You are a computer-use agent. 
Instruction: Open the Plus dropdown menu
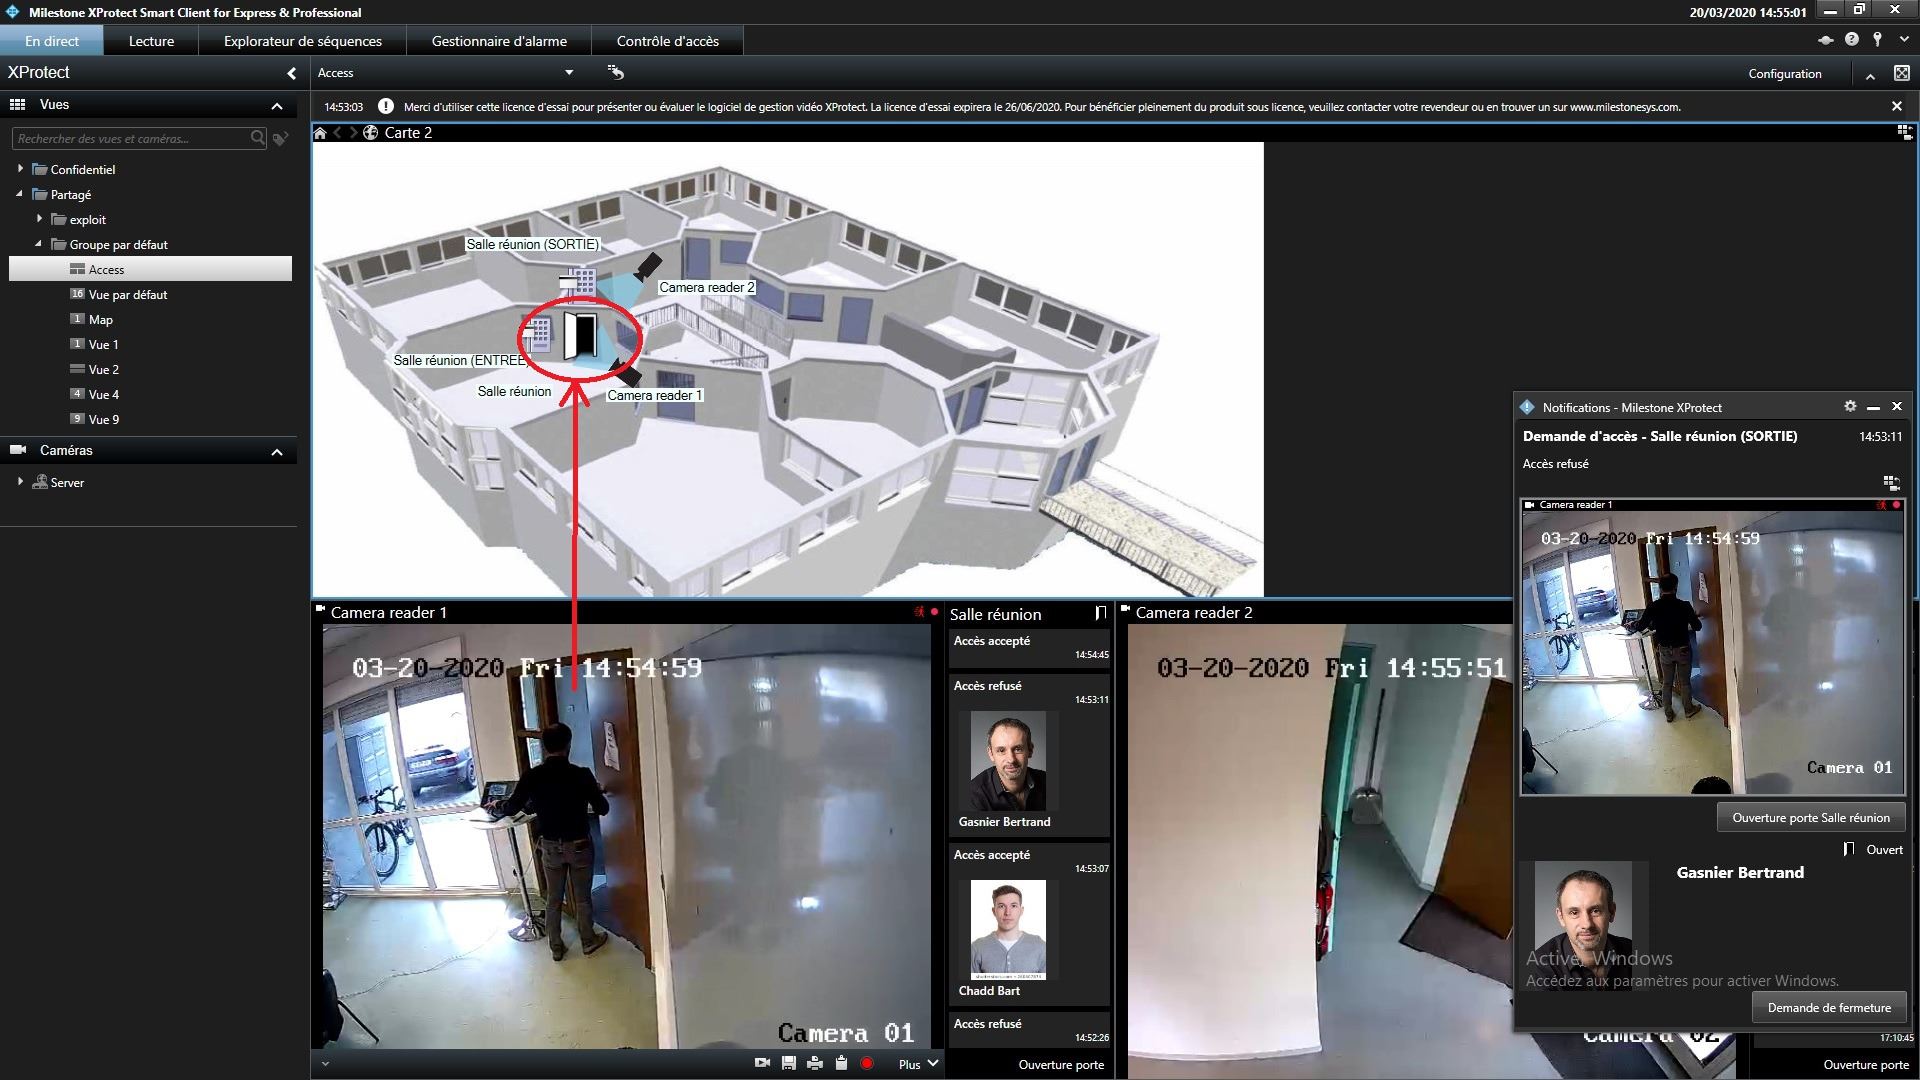(x=918, y=1064)
